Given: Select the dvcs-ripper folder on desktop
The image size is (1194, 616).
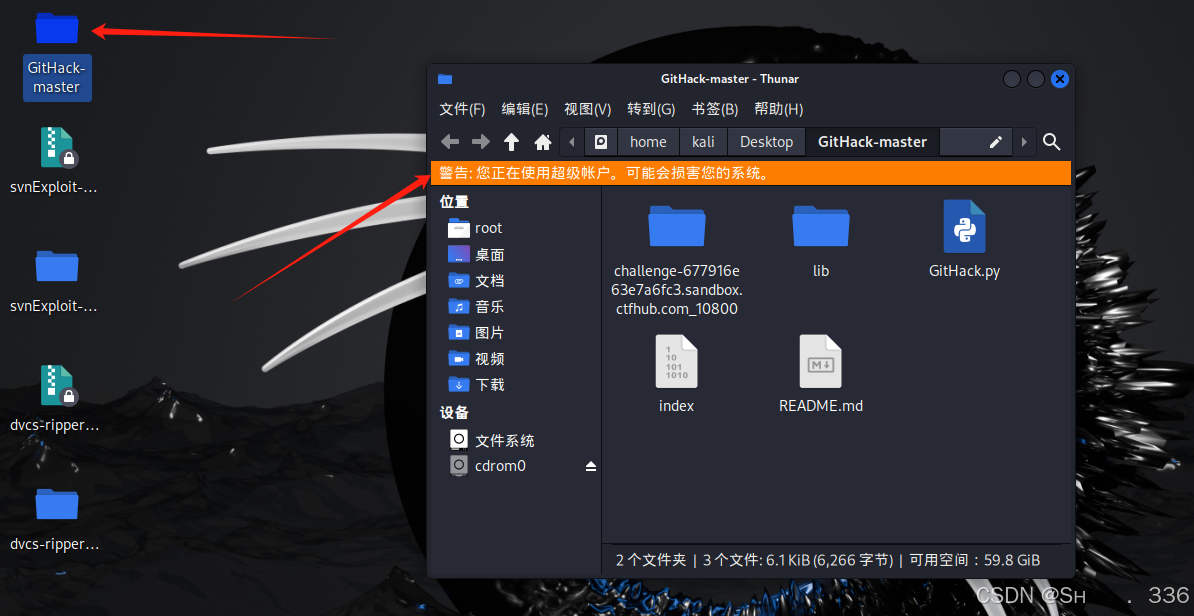Looking at the screenshot, I should coord(55,519).
